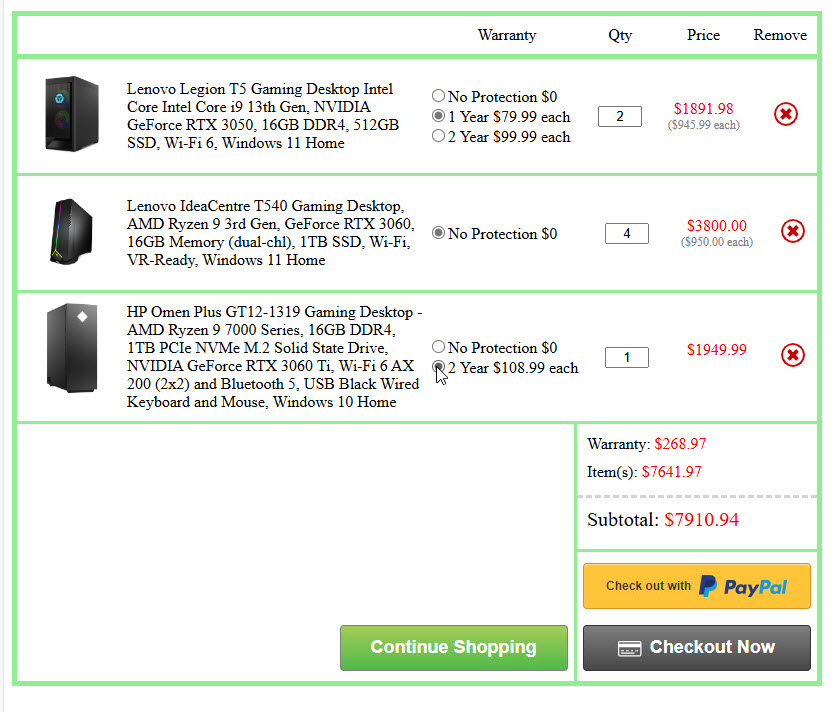Remove the Lenovo IdeaCentre T540 from cart
840x712 pixels.
point(792,232)
